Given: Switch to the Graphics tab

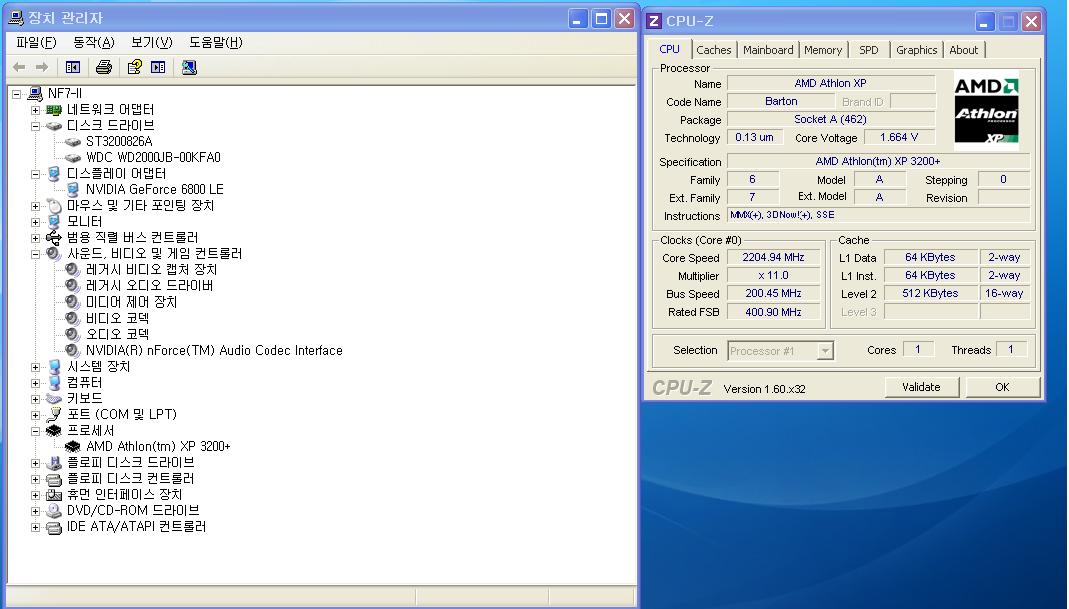Looking at the screenshot, I should click(916, 50).
